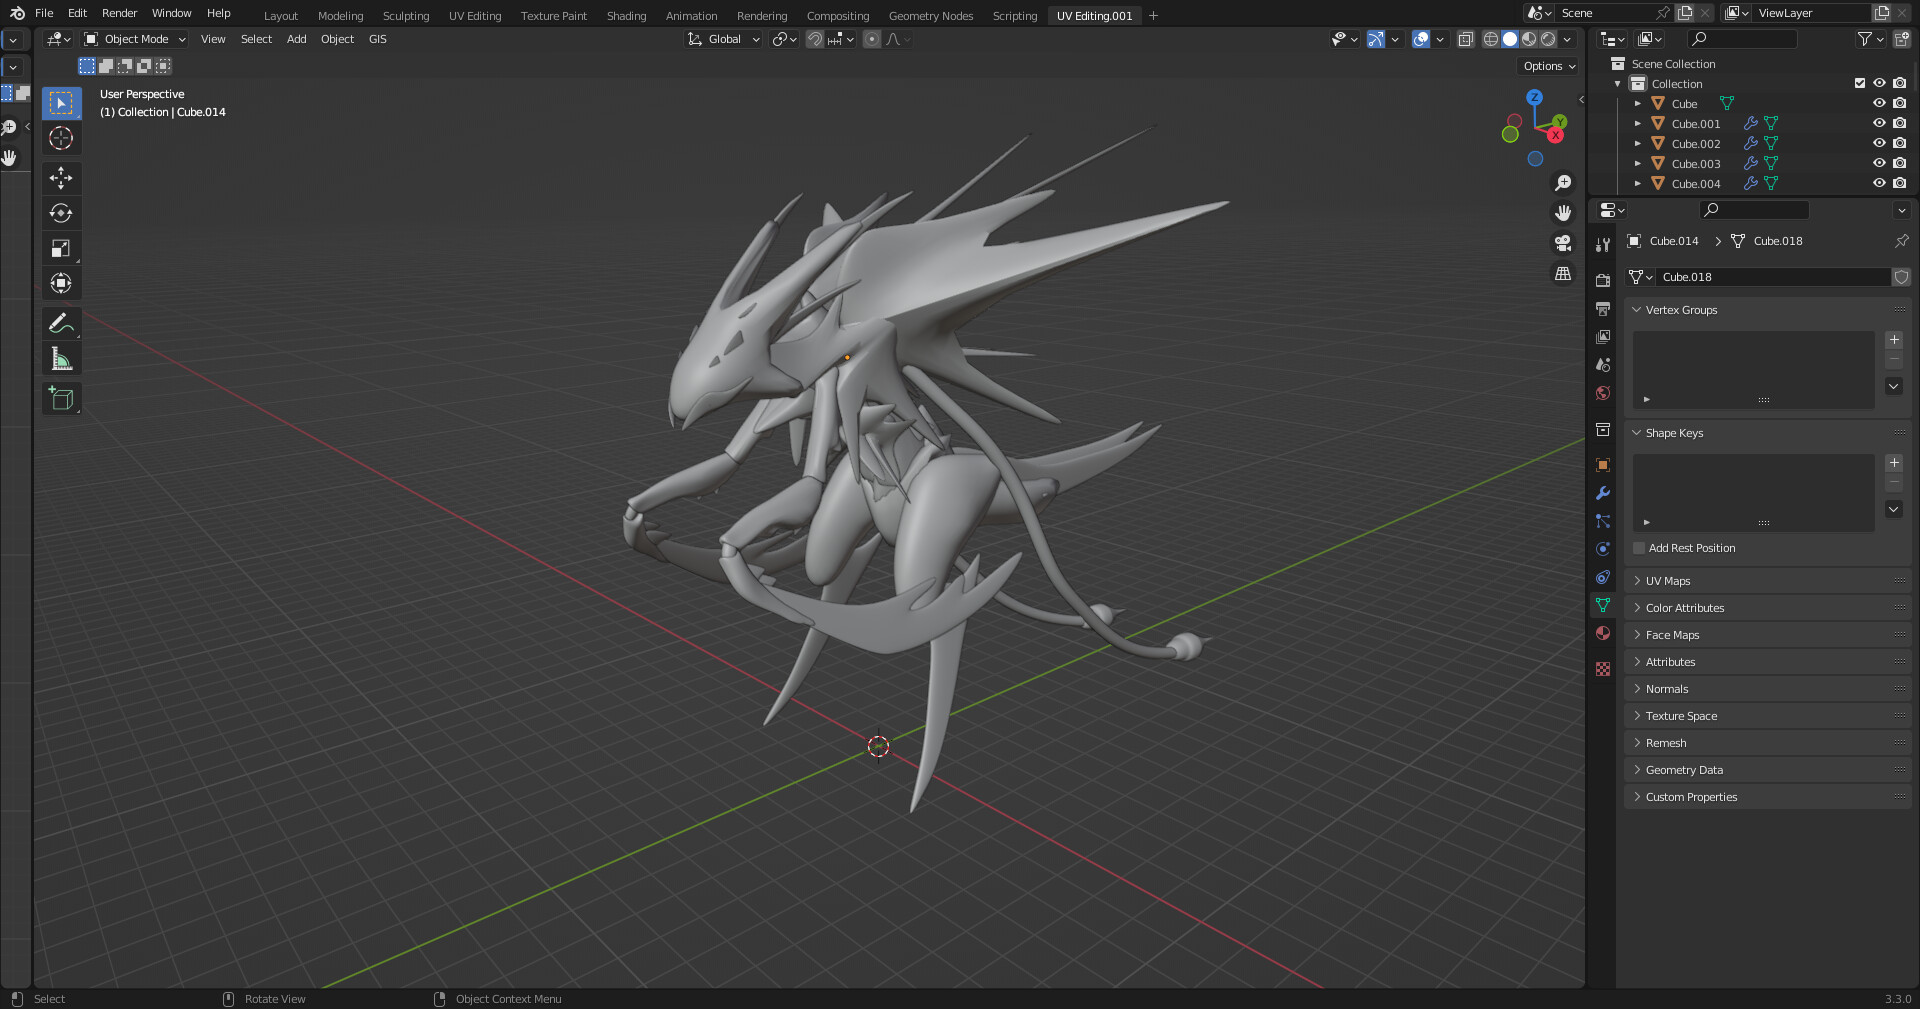Disable render visibility for Cube.004
Screen dimensions: 1920x1009
tap(1899, 183)
